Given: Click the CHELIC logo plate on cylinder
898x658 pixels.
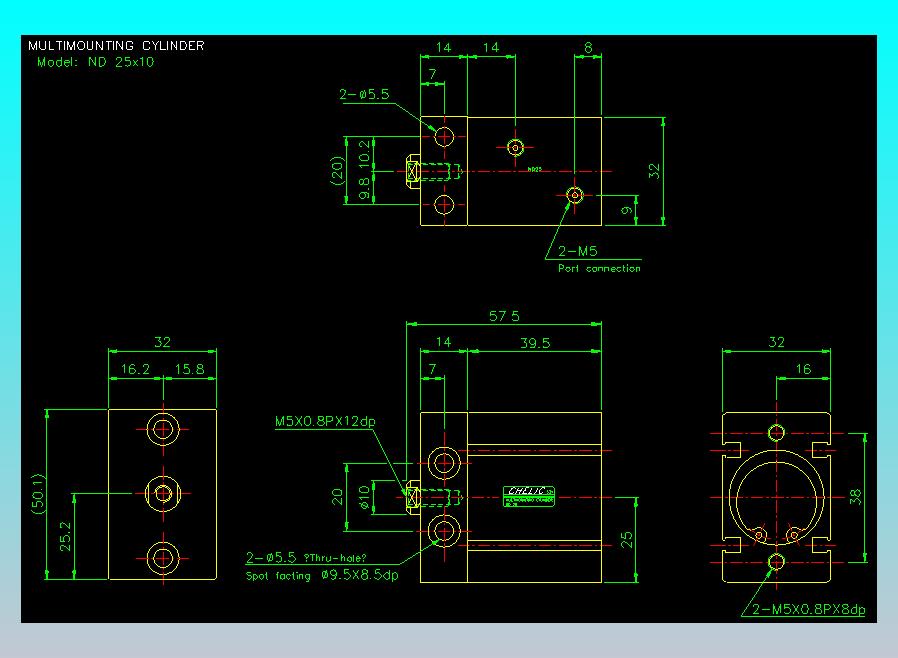Looking at the screenshot, I should [529, 496].
